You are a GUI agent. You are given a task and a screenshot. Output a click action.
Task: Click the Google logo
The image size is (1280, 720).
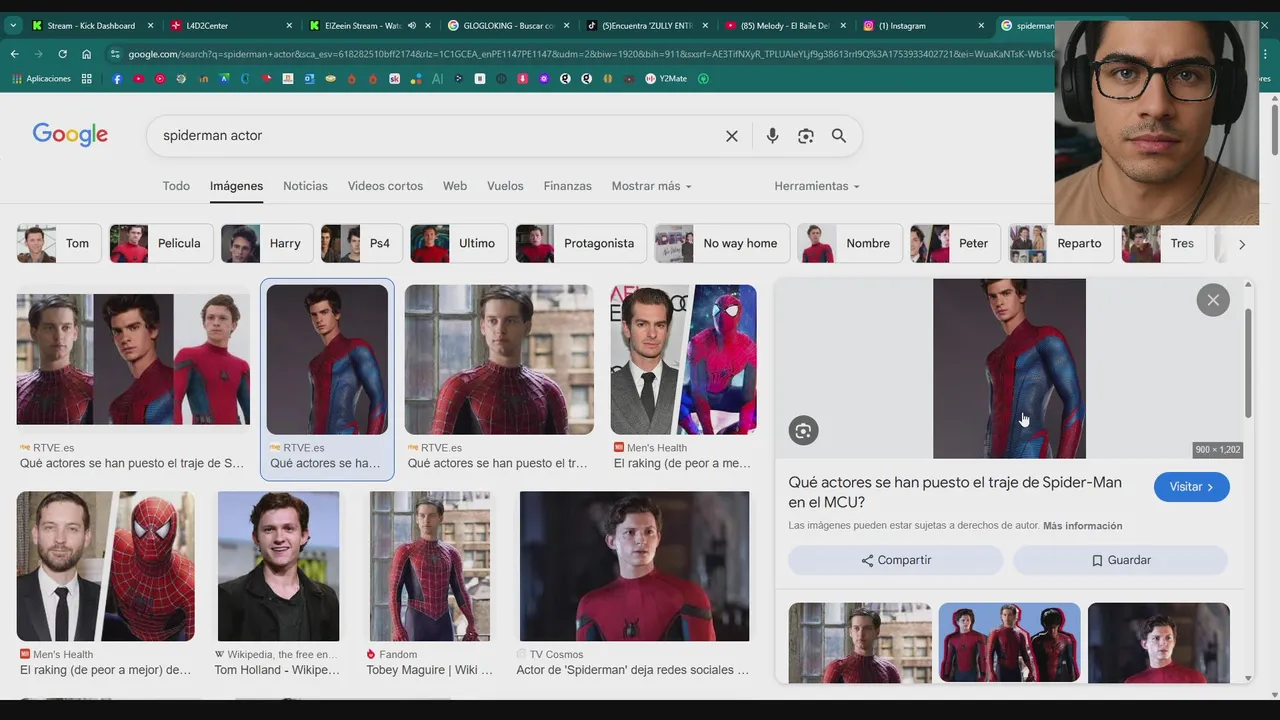[x=70, y=135]
